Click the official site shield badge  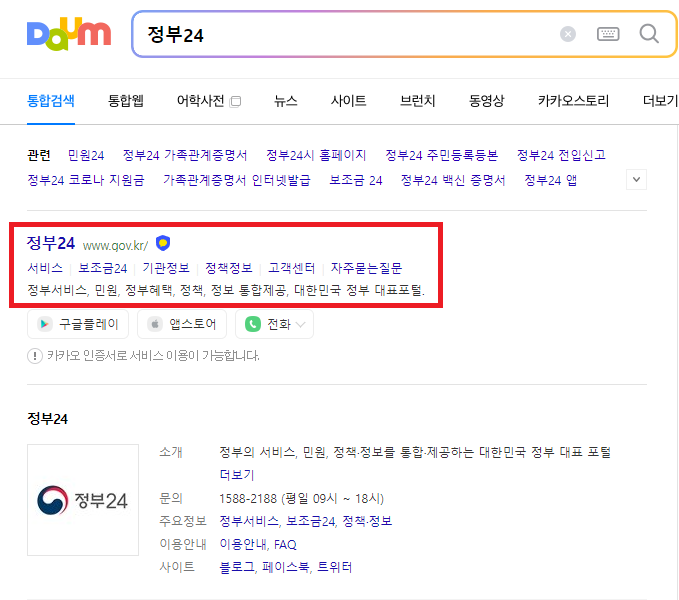(163, 243)
